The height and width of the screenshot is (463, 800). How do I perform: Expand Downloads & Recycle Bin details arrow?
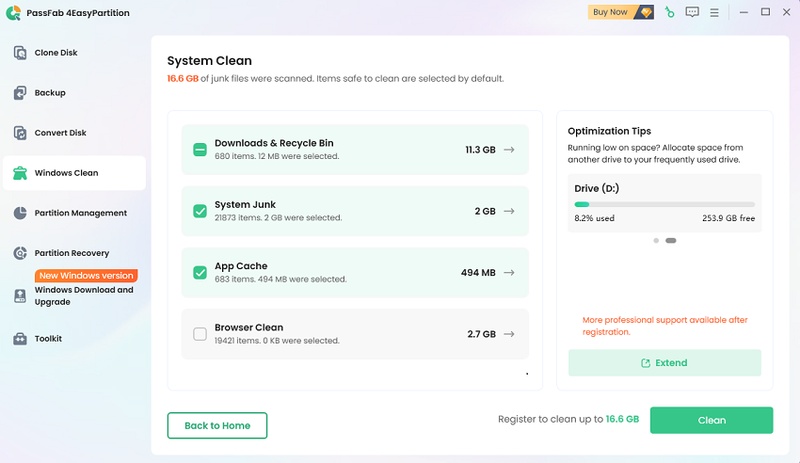(x=509, y=150)
